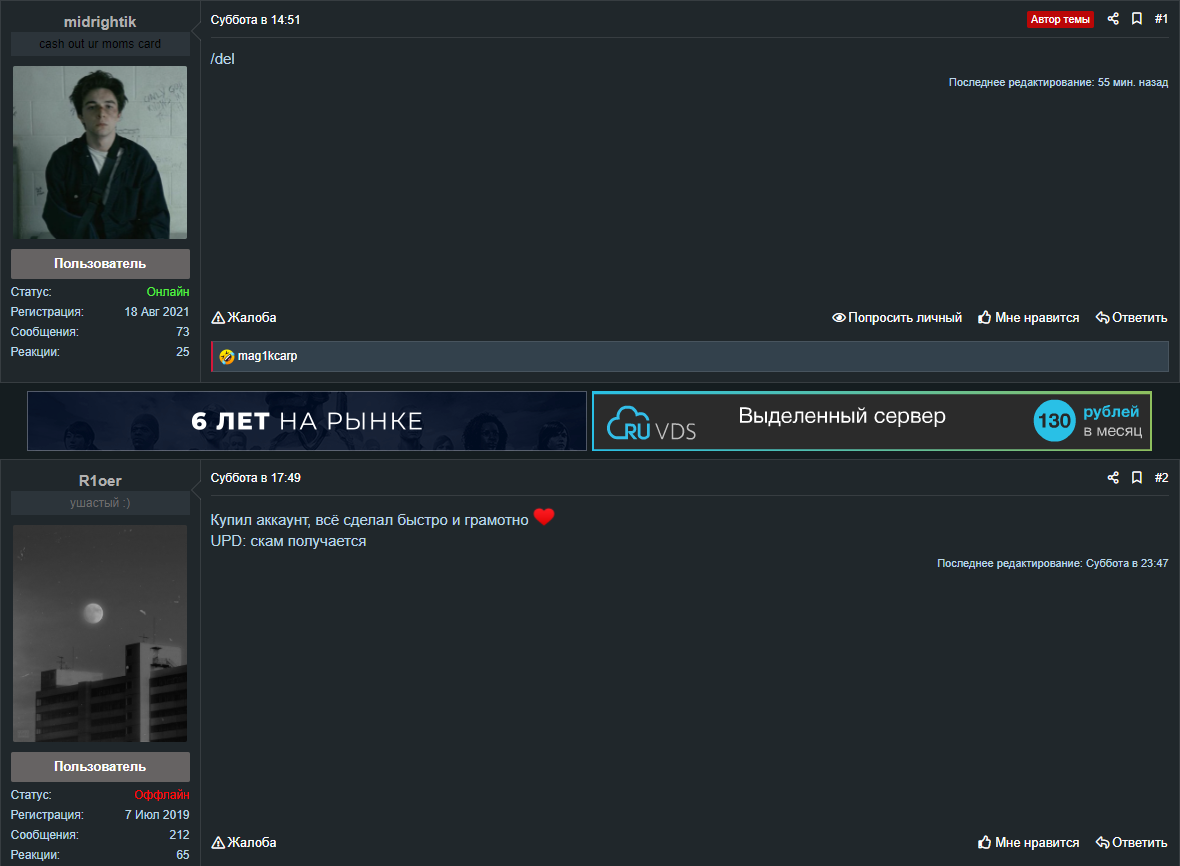Click the reply arrow icon in post #1
The width and height of the screenshot is (1180, 866).
click(x=1102, y=318)
